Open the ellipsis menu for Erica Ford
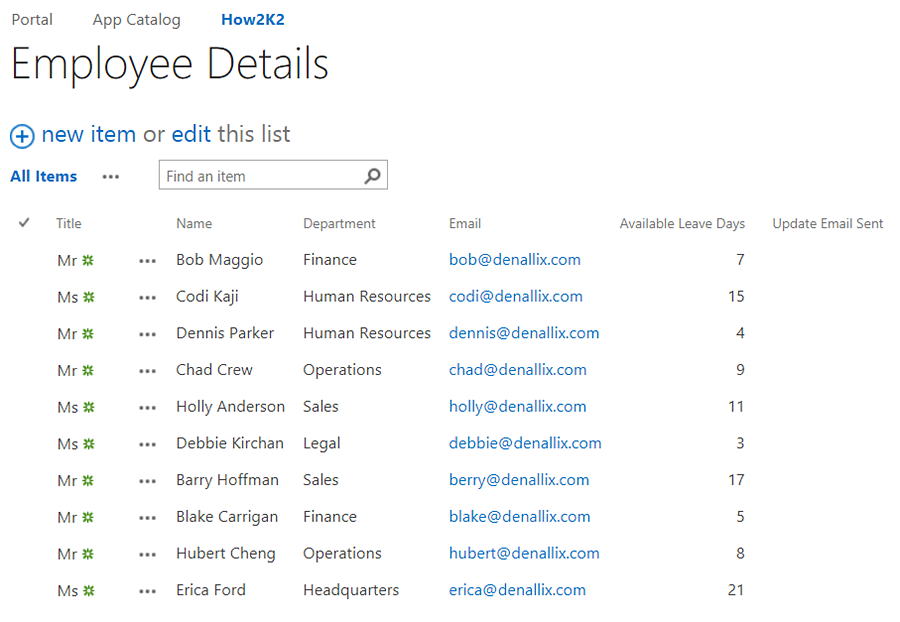The image size is (900, 622). point(148,592)
